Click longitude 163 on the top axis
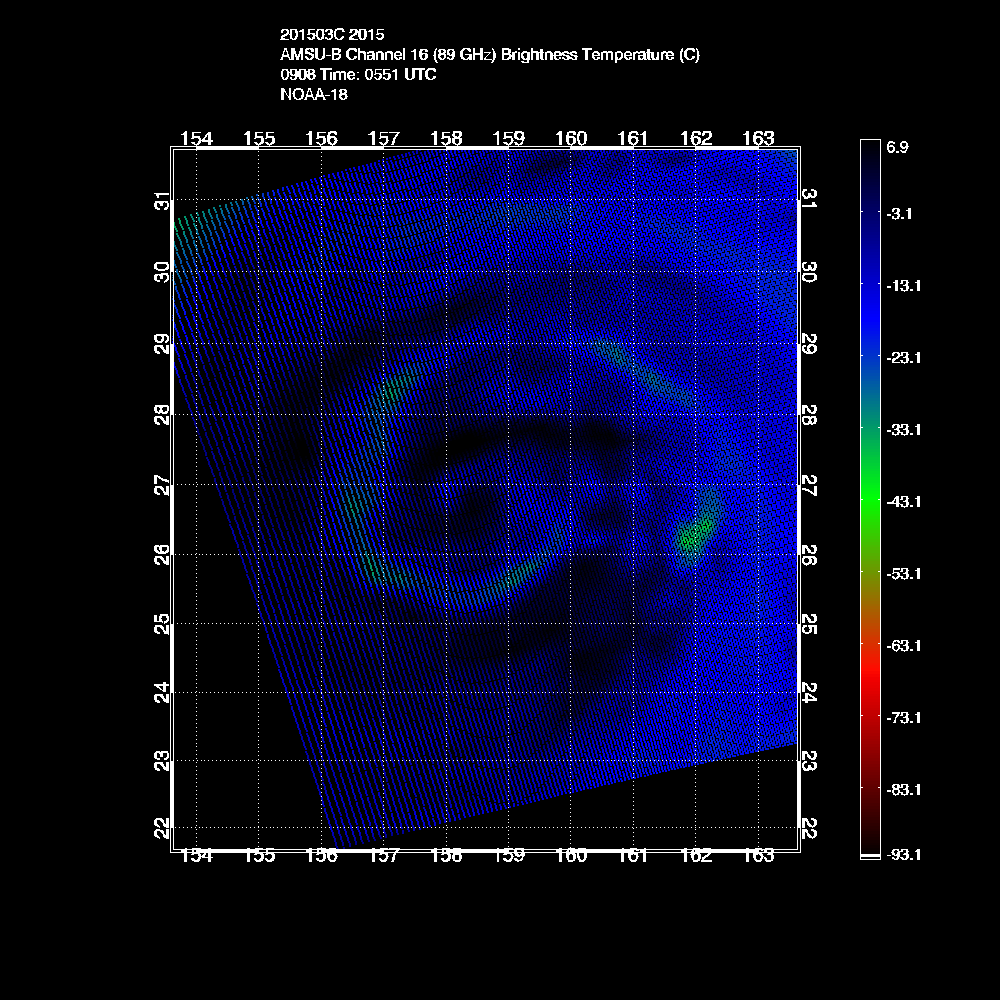1000x1000 pixels. (758, 138)
